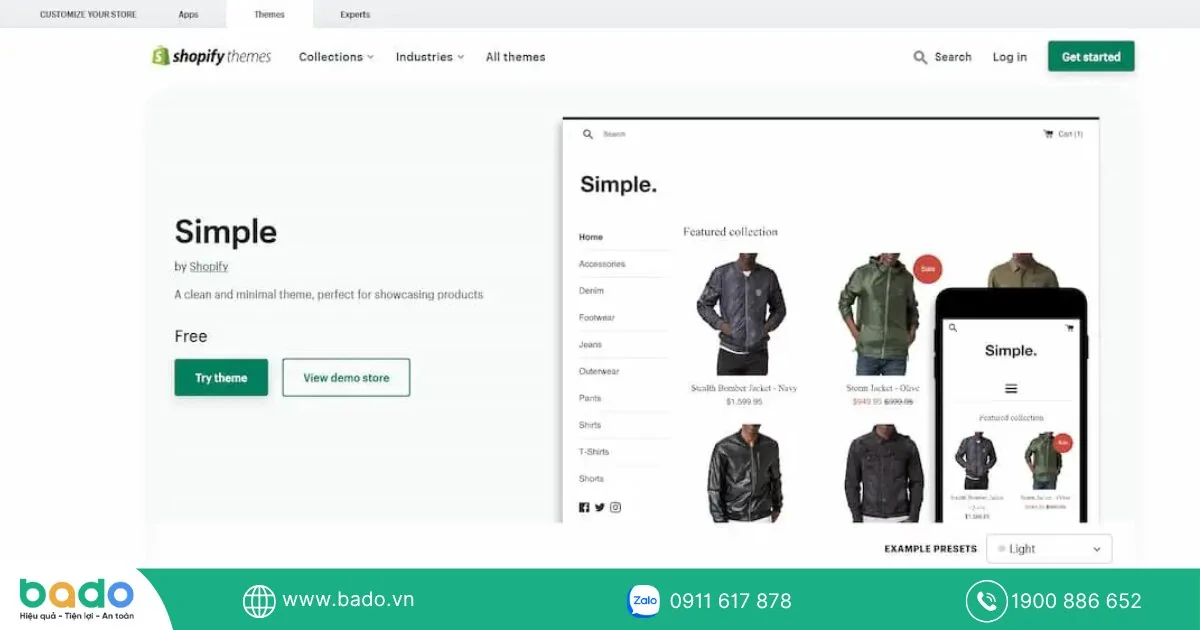
Task: Click the Log in link
Action: click(x=1010, y=57)
